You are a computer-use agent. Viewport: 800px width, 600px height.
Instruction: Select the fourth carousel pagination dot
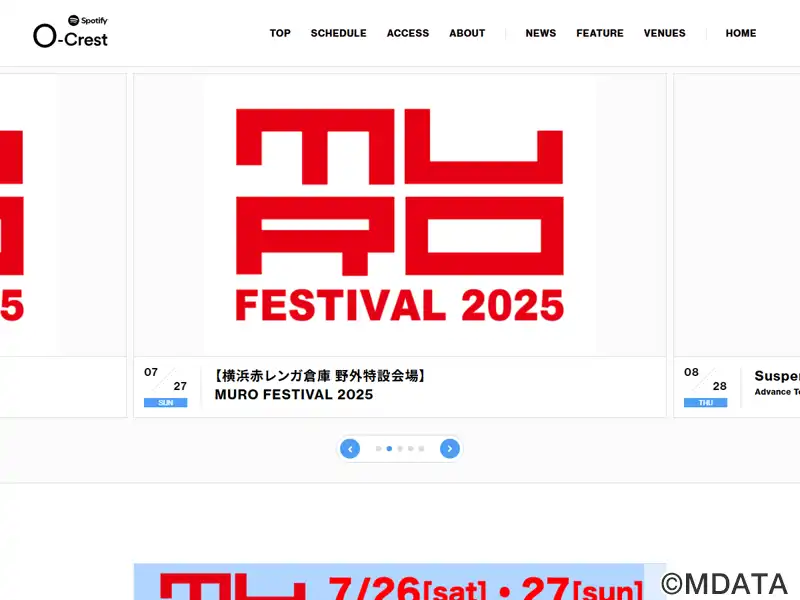pos(411,449)
